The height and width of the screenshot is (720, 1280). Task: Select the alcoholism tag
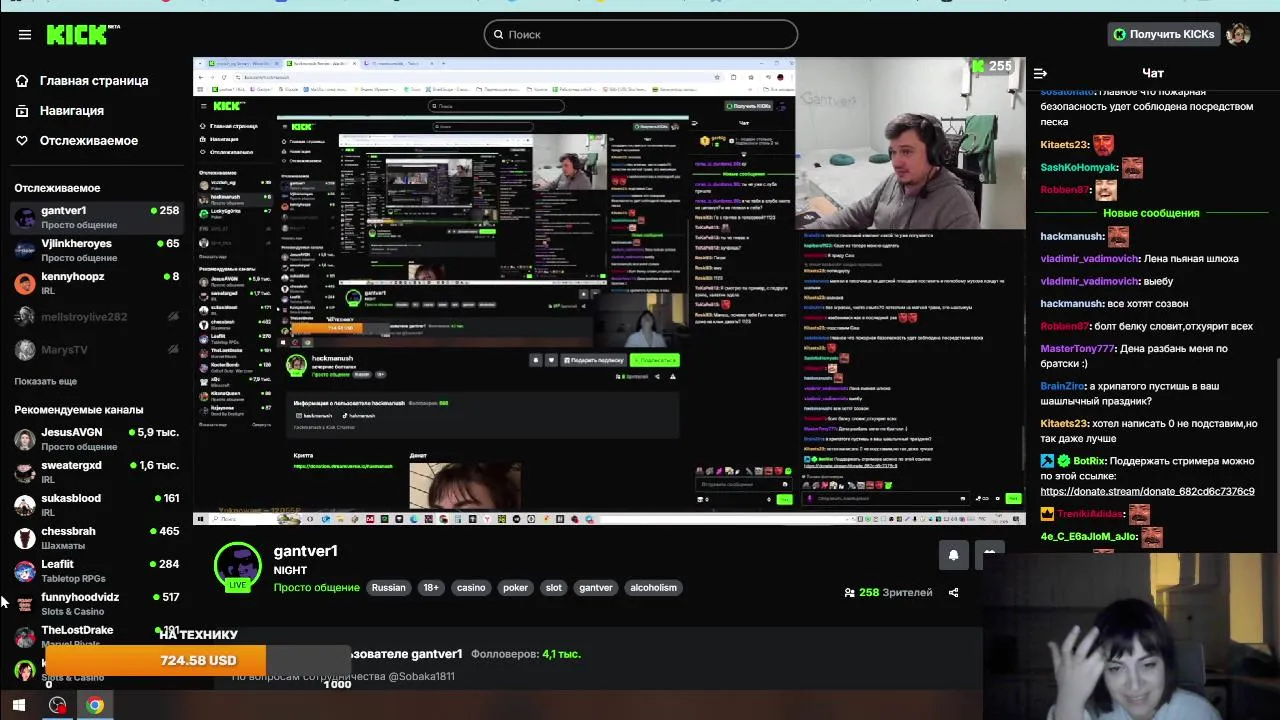point(654,588)
